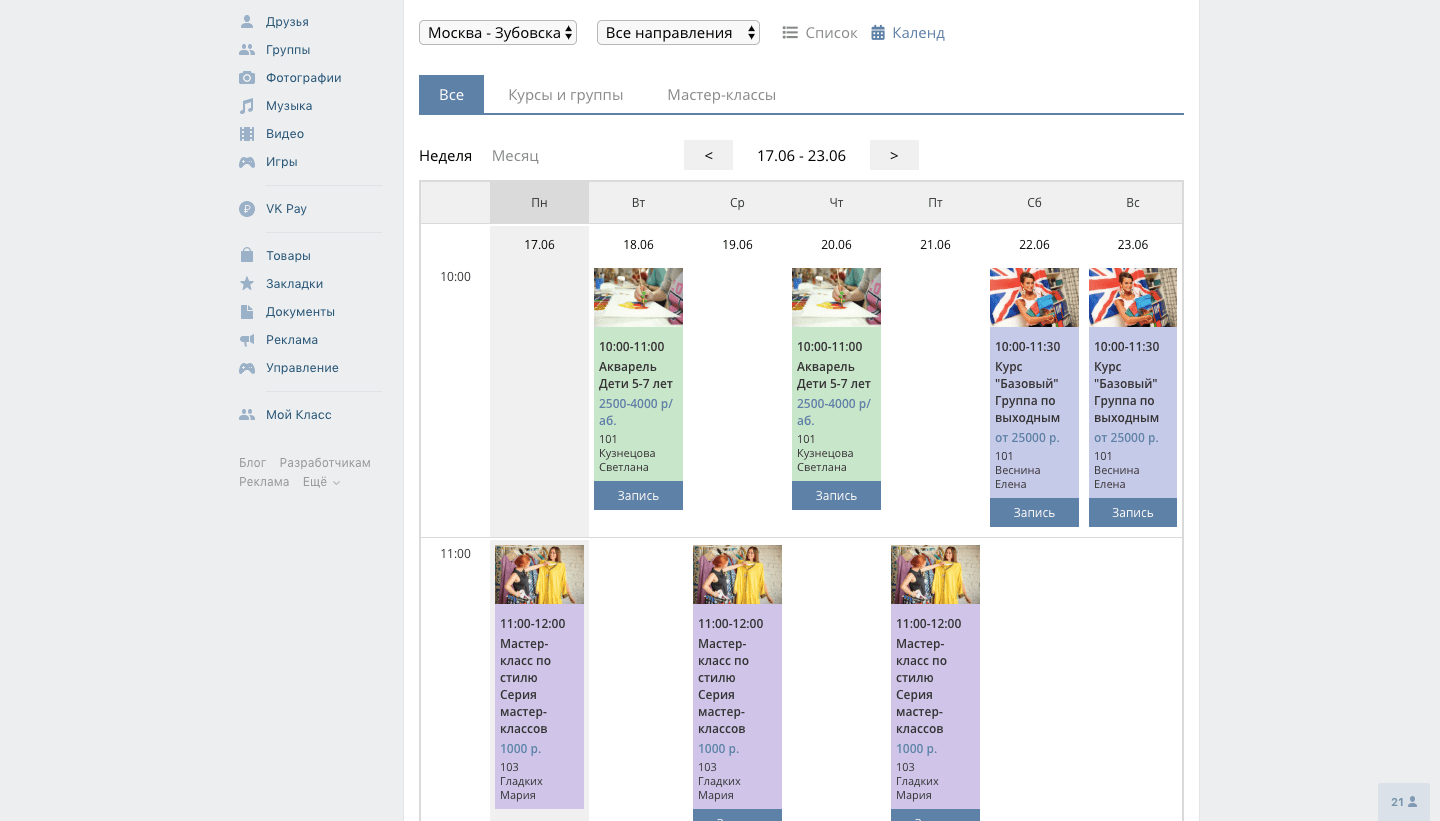Open the Music note icon
This screenshot has width=1440, height=821.
[247, 105]
